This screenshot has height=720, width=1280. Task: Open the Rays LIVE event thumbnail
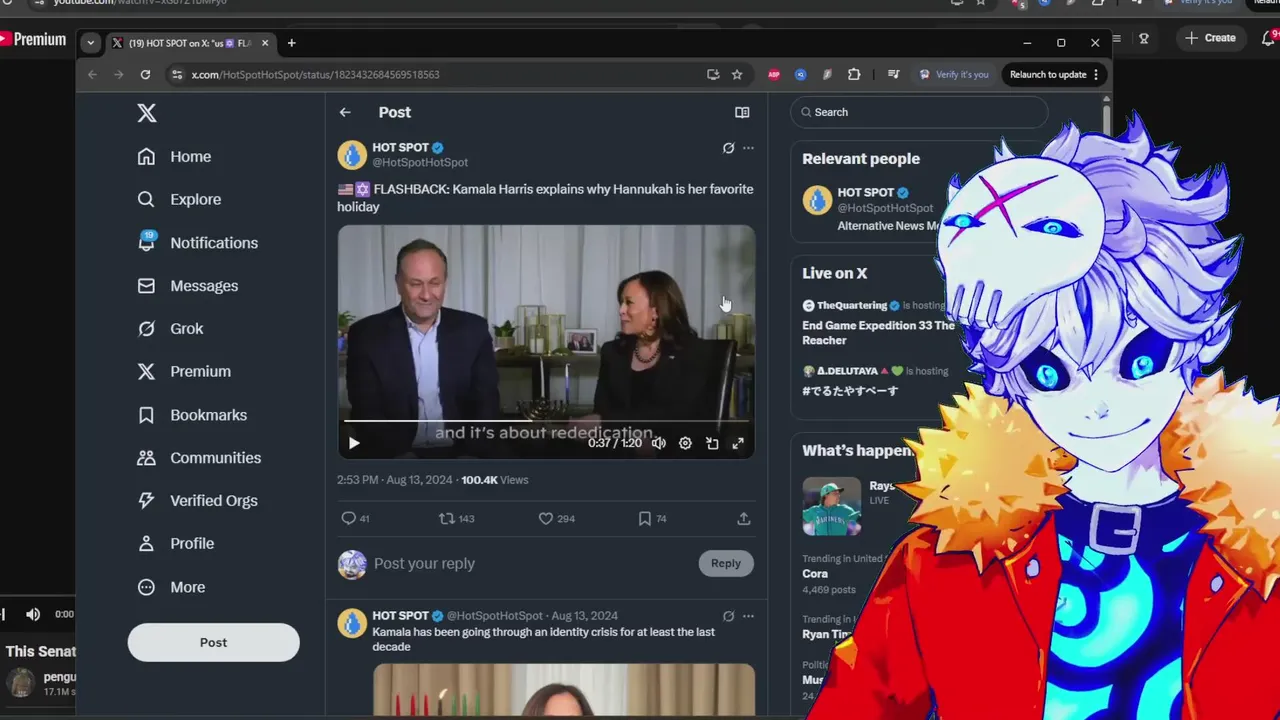point(831,506)
